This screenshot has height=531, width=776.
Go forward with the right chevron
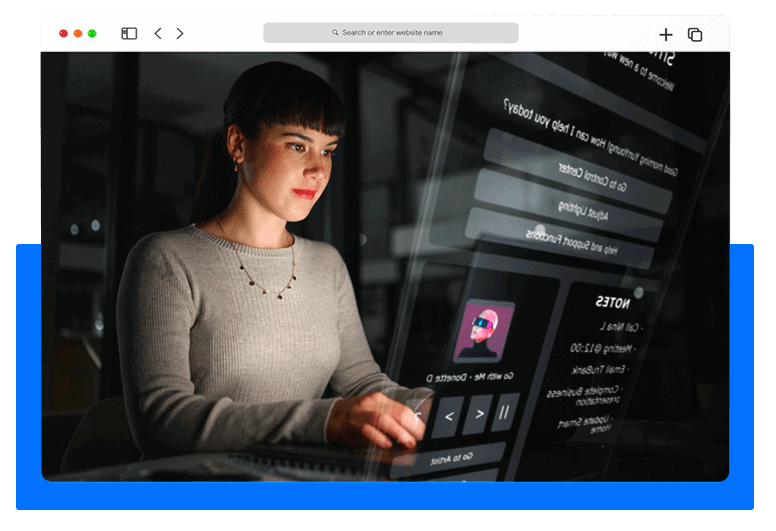pyautogui.click(x=180, y=34)
